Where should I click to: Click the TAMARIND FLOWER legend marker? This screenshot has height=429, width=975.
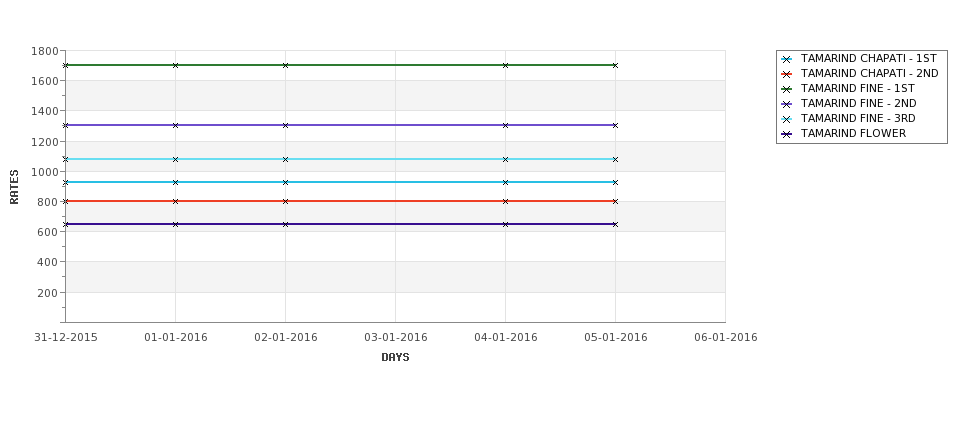pos(787,134)
